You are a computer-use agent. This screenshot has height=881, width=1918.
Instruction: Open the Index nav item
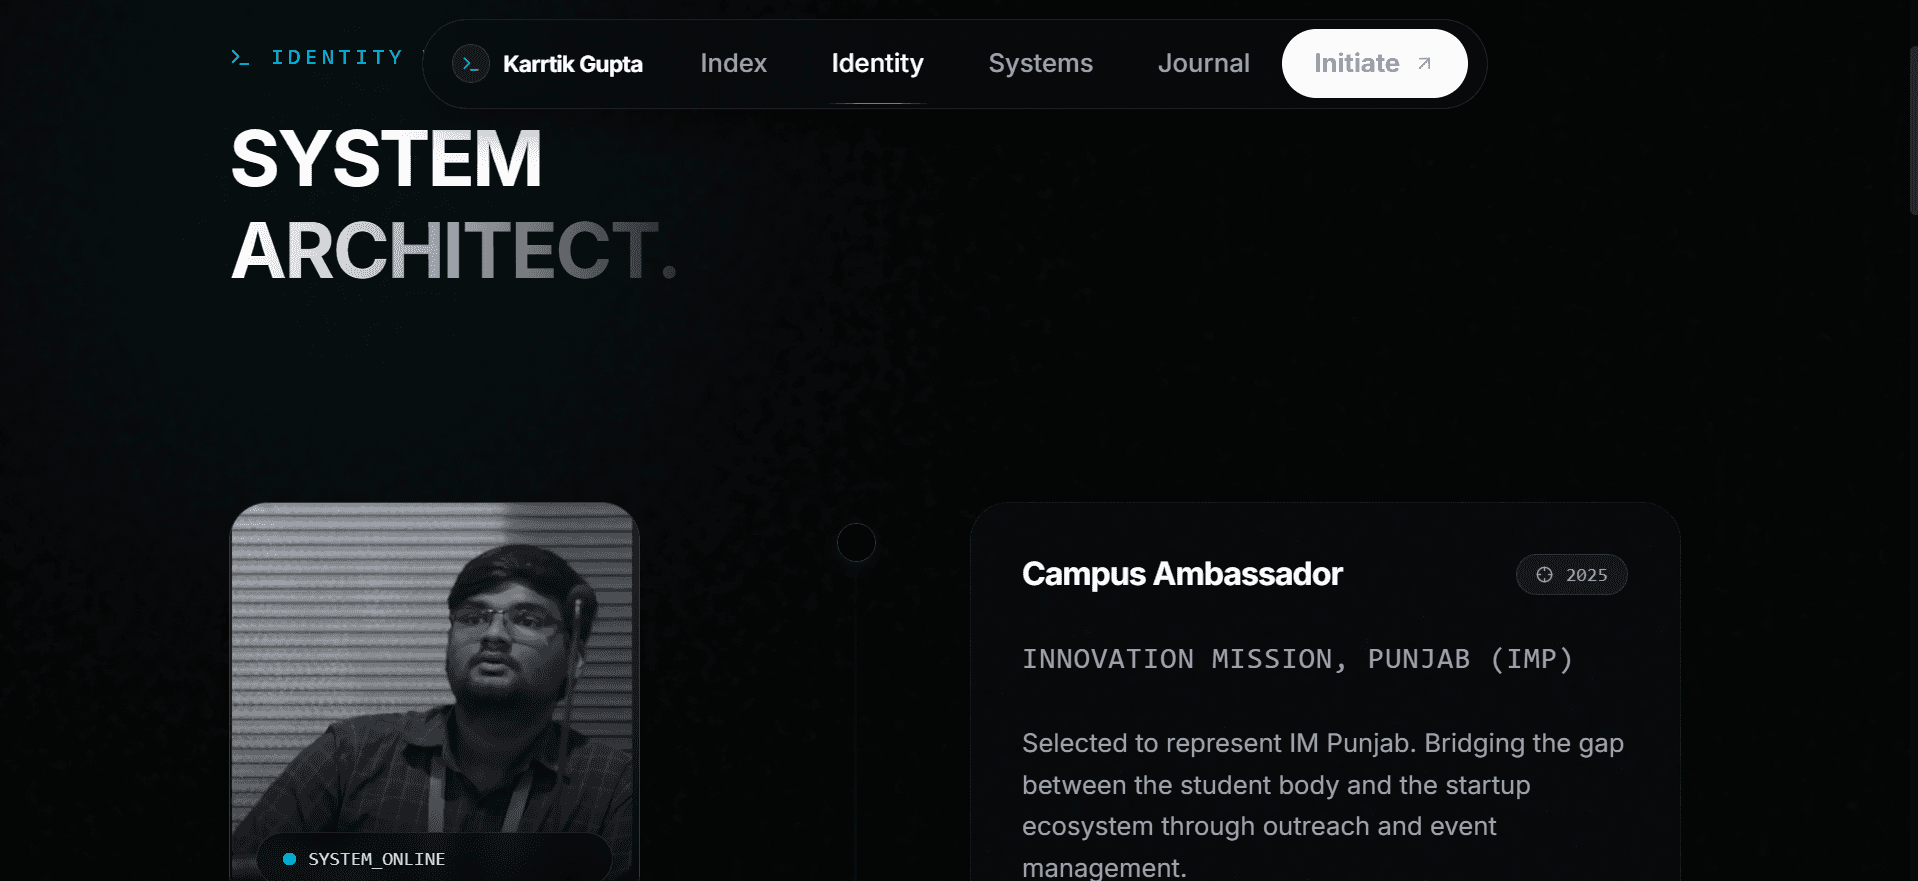tap(734, 63)
